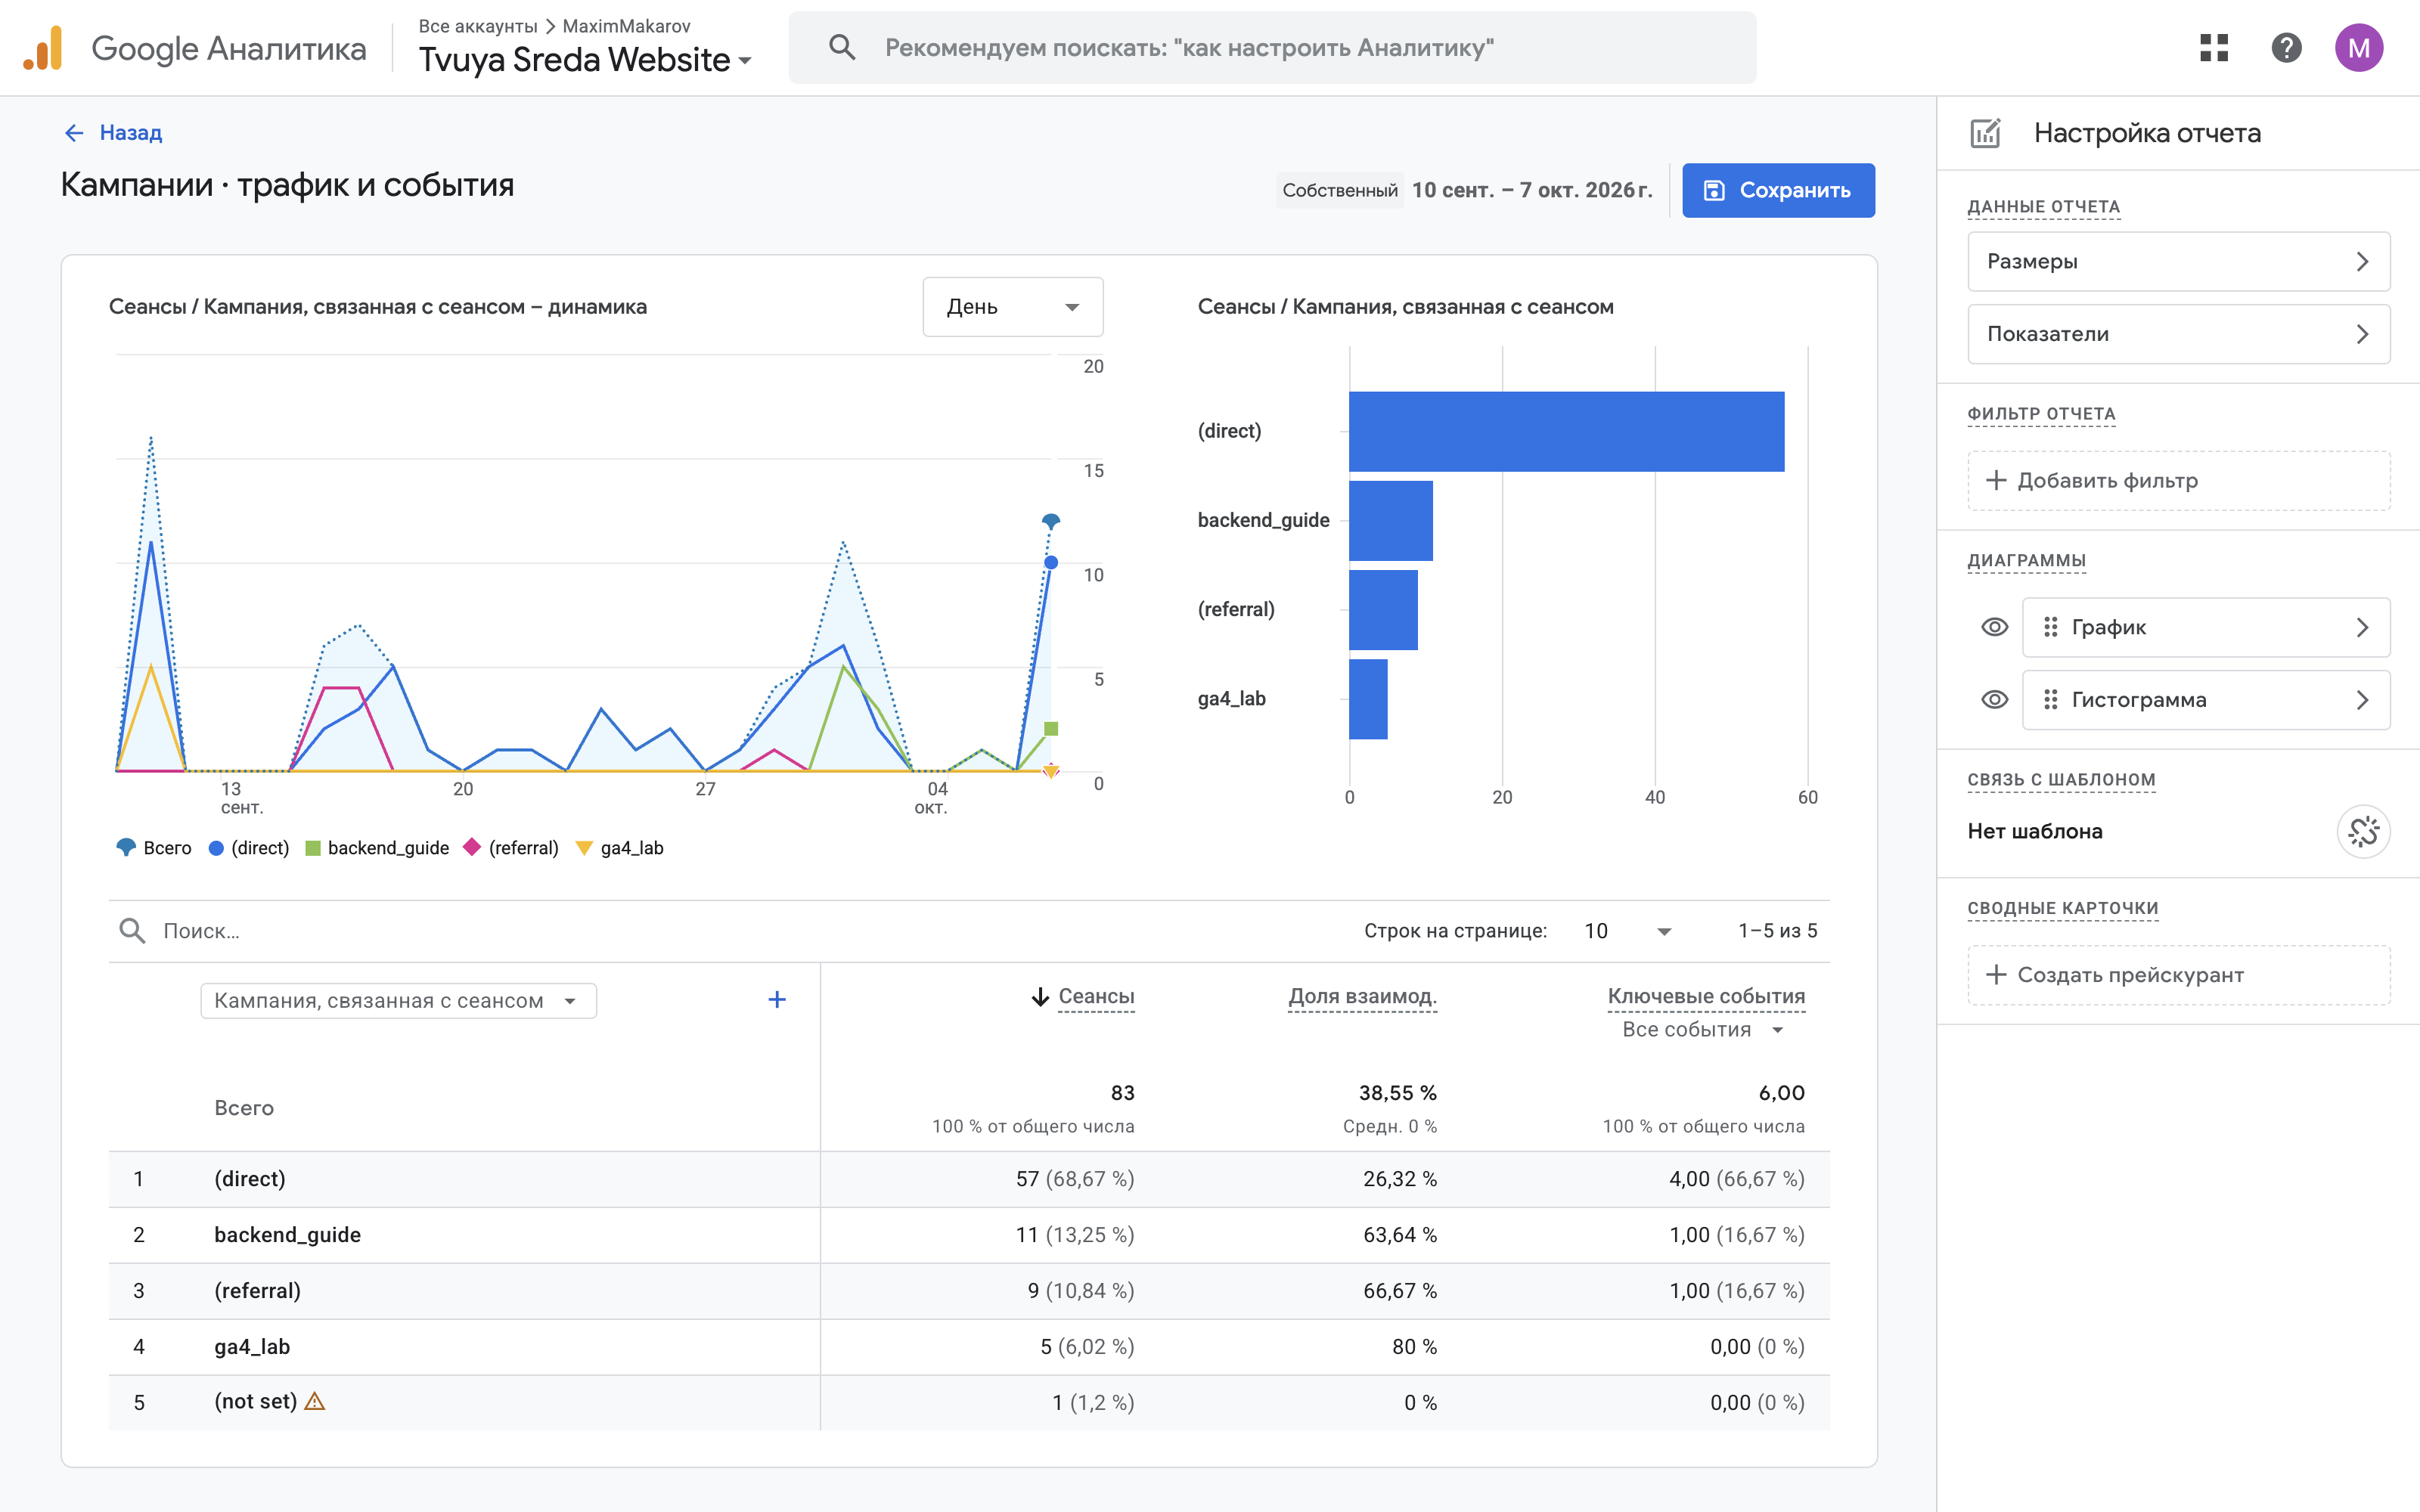Toggle the ga4_lab series in legend

pos(620,848)
